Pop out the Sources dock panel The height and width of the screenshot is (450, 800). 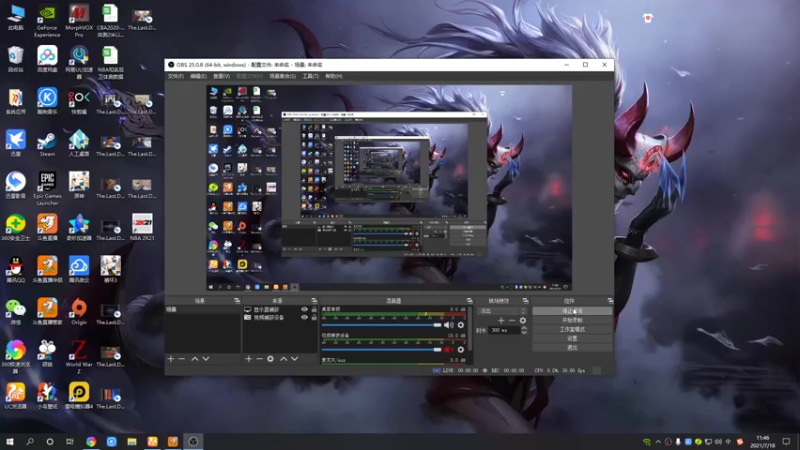[x=314, y=301]
